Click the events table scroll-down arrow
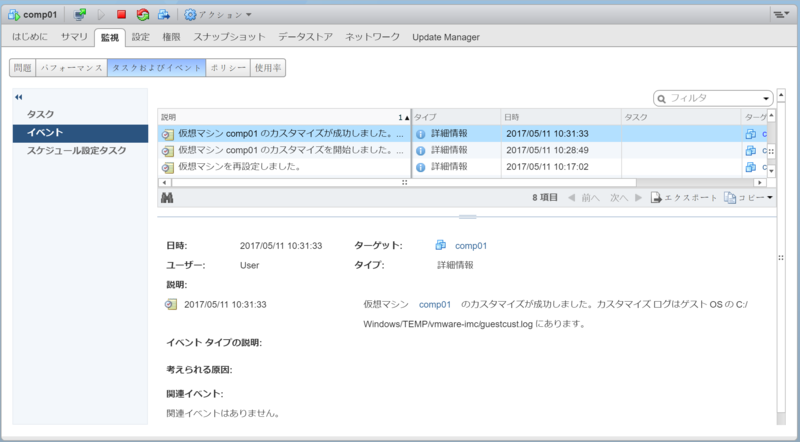The image size is (800, 442). [x=771, y=171]
